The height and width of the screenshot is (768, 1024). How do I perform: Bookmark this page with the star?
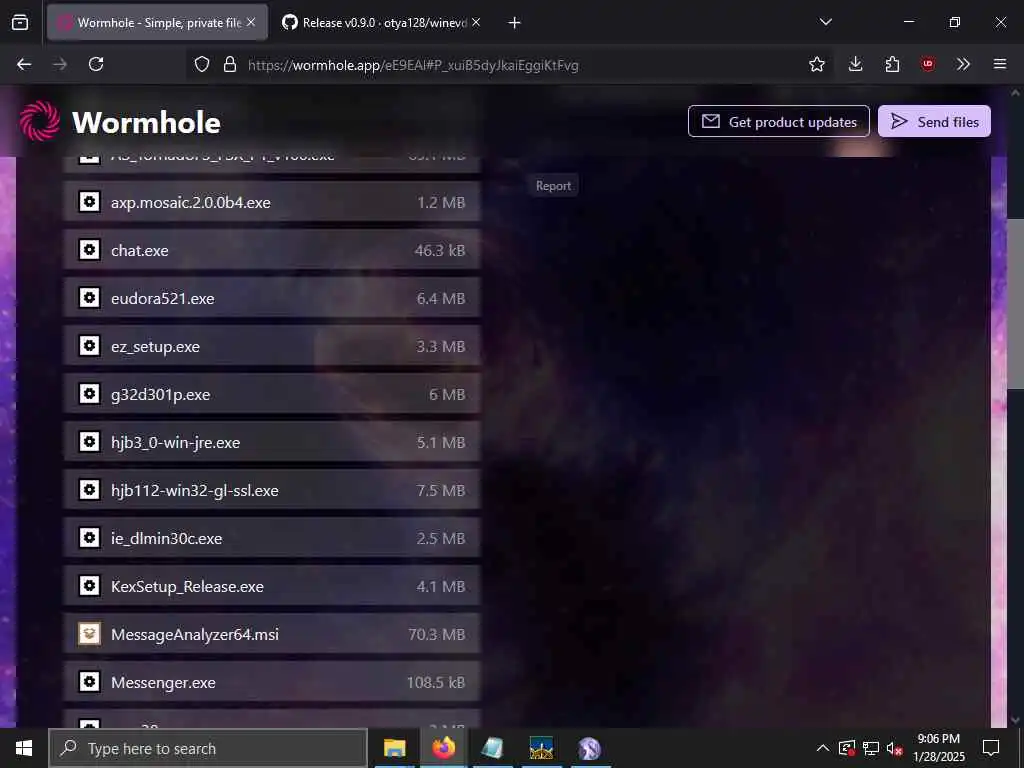(x=816, y=64)
